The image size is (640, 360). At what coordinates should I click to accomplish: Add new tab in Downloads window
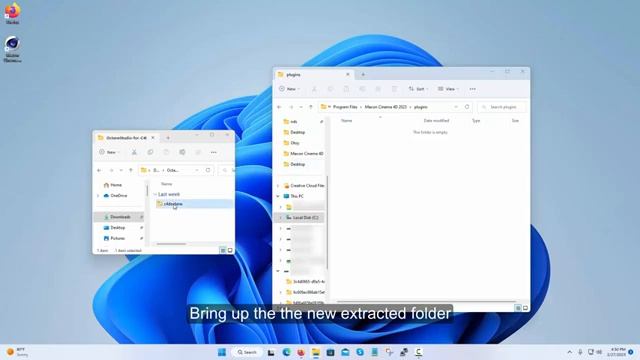[x=168, y=138]
